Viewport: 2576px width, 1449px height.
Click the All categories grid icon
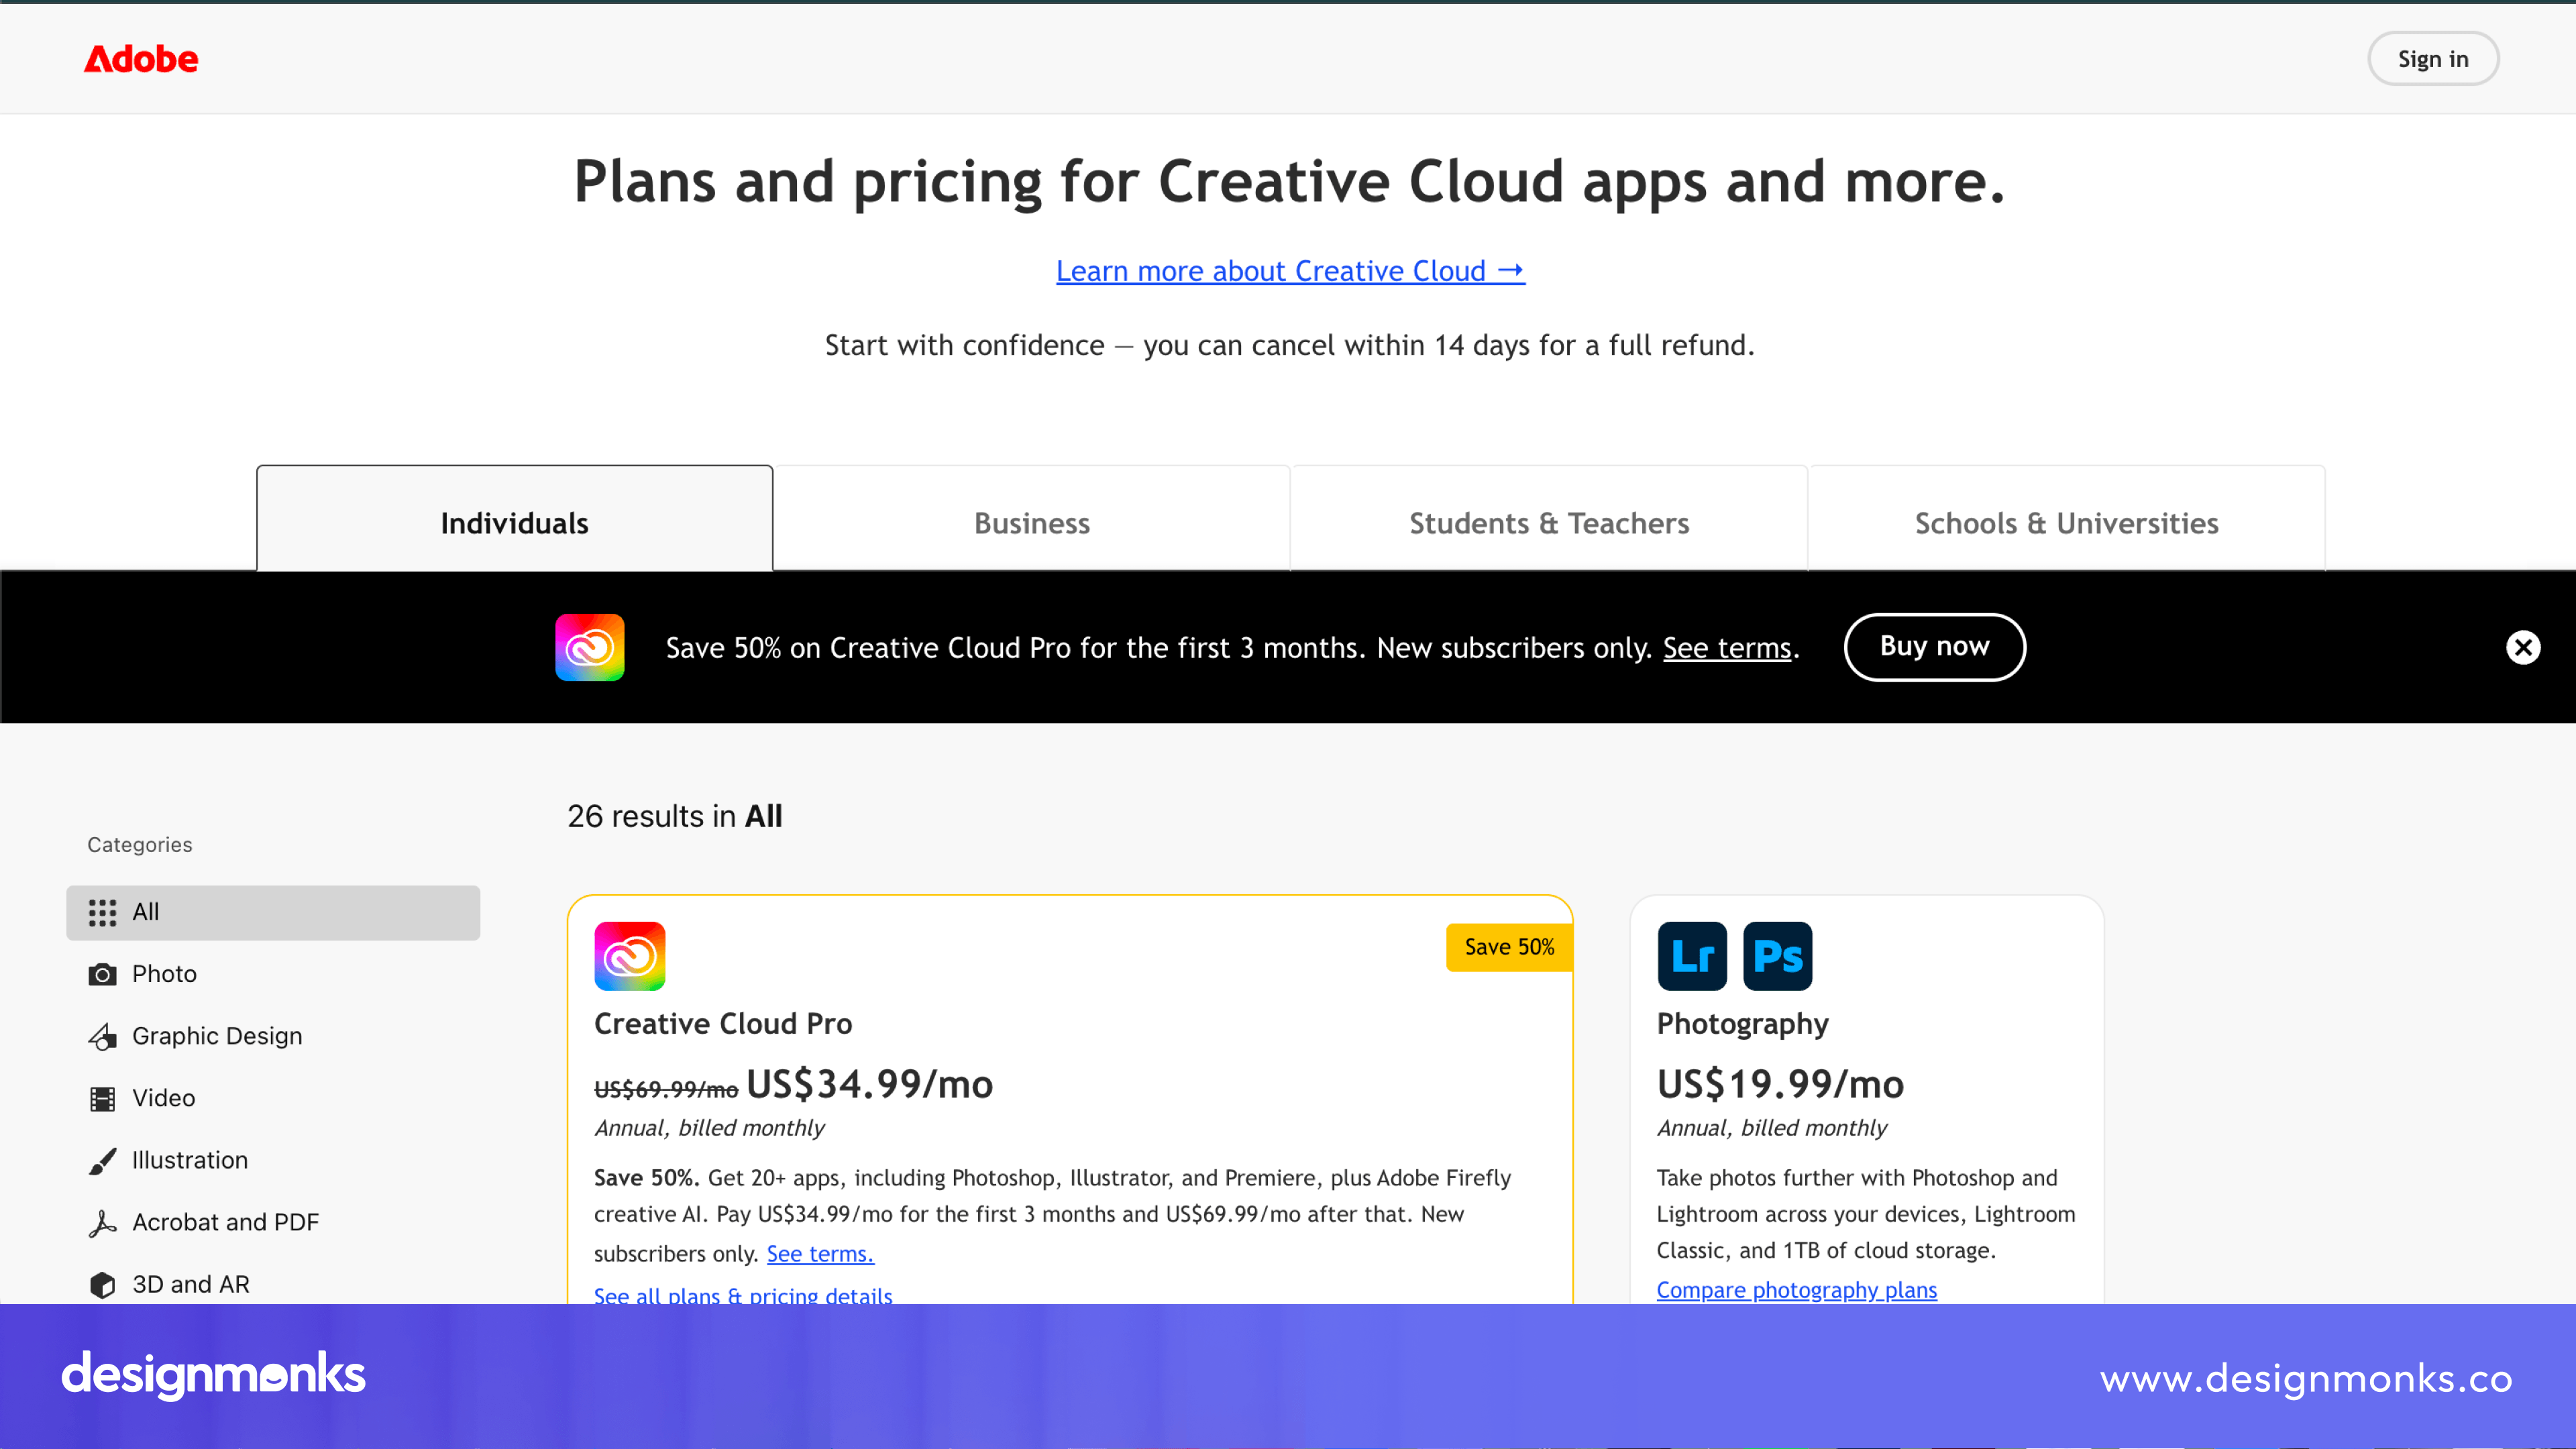[x=102, y=912]
